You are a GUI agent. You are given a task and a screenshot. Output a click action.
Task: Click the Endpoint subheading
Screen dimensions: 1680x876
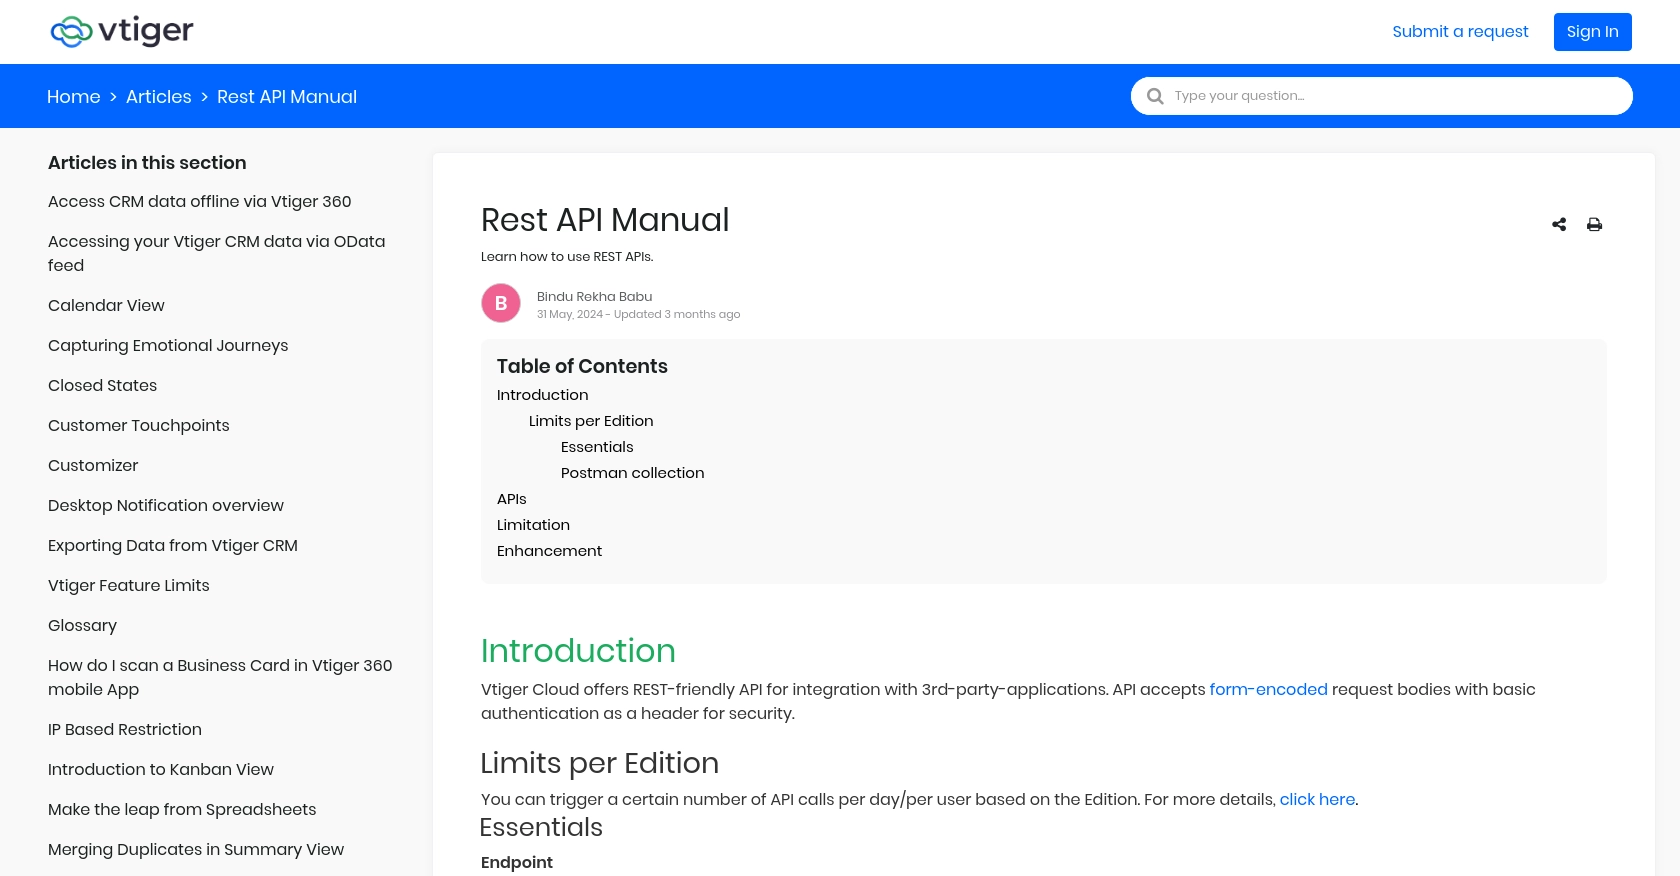516,862
